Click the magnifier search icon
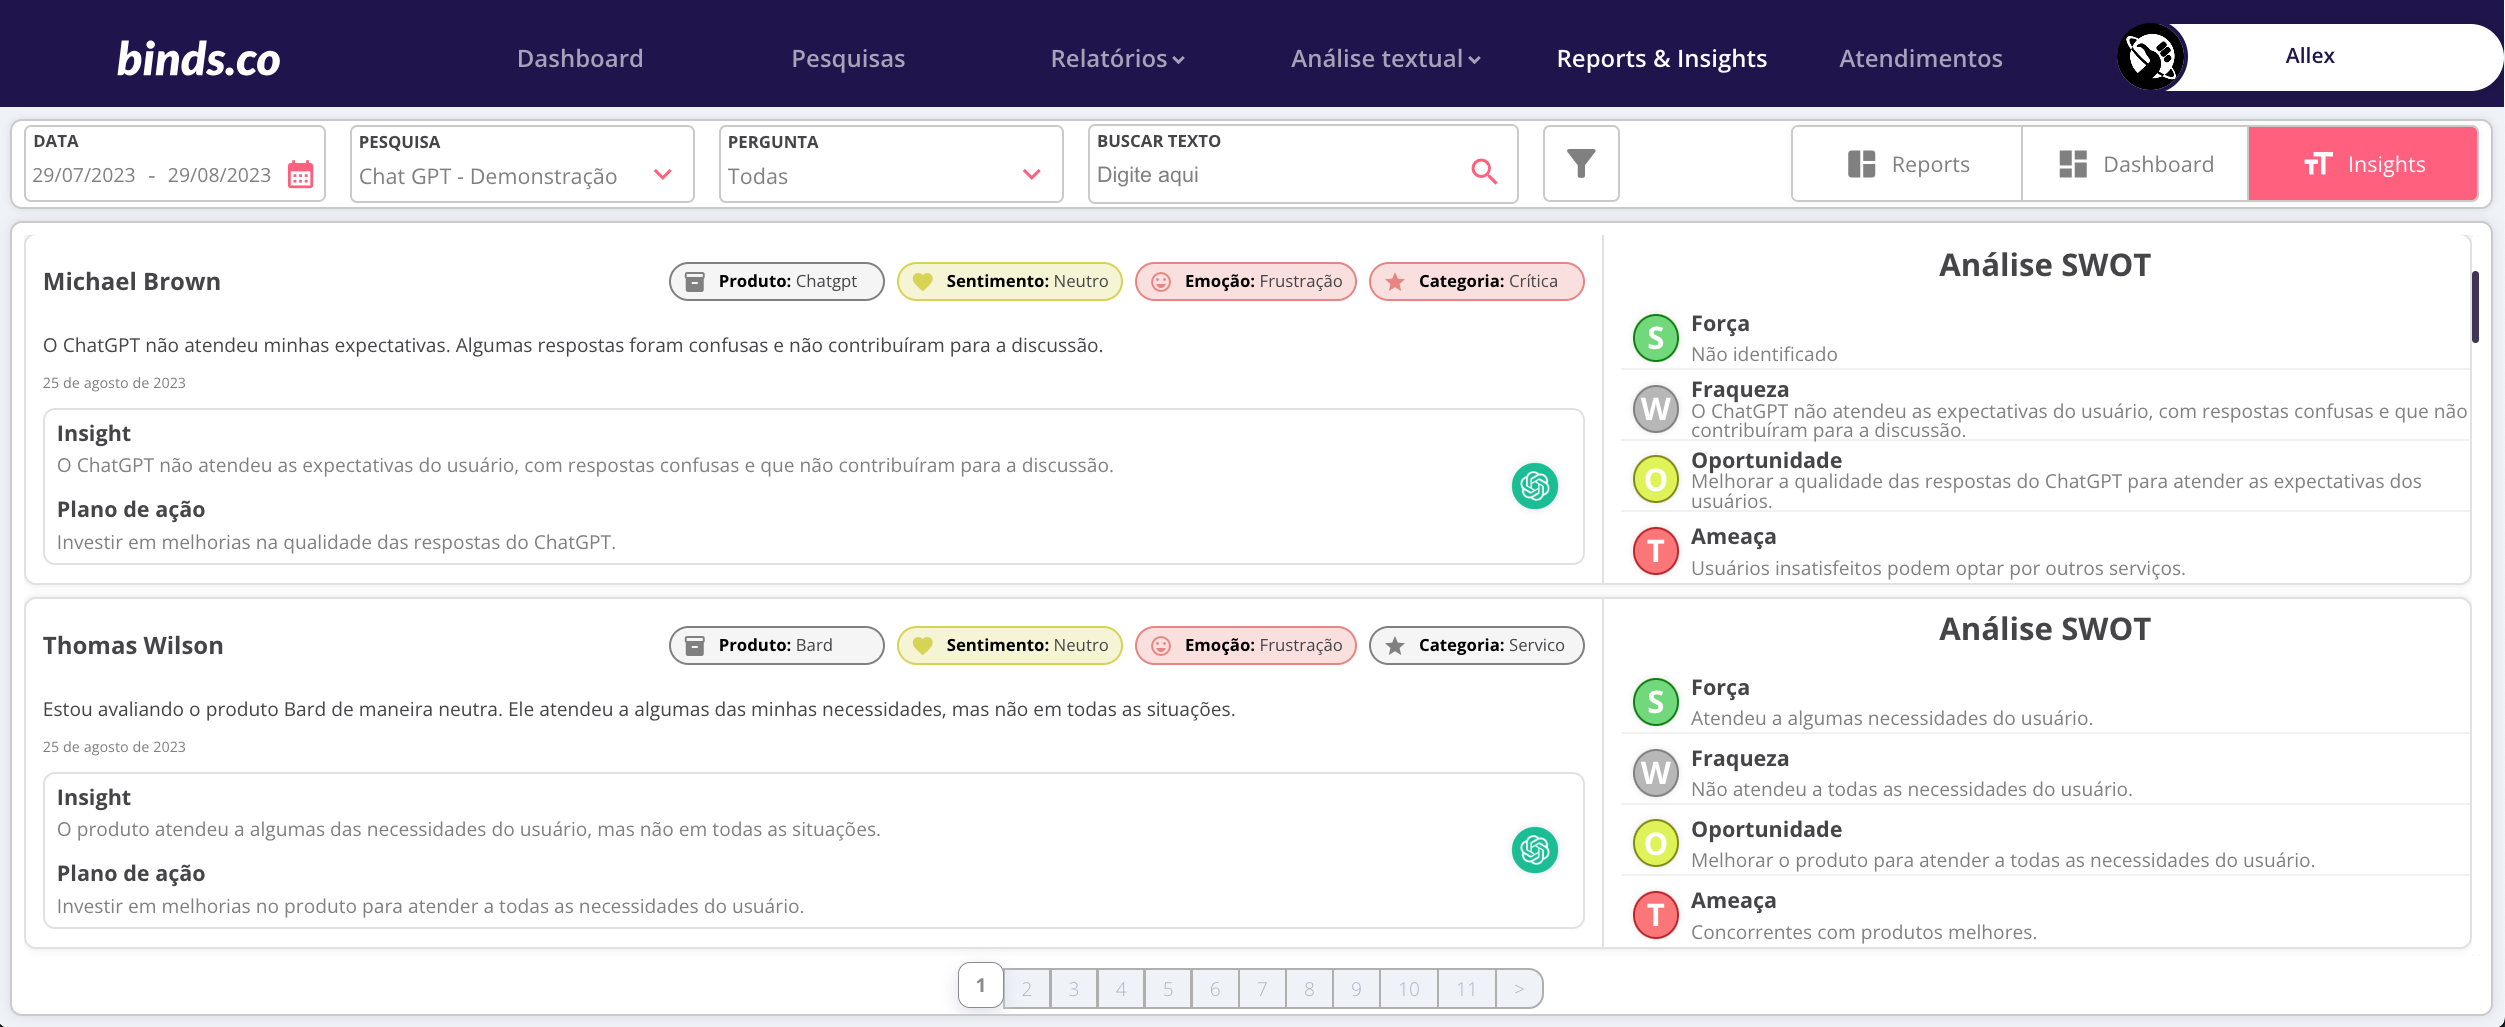This screenshot has height=1027, width=2505. pos(1484,172)
